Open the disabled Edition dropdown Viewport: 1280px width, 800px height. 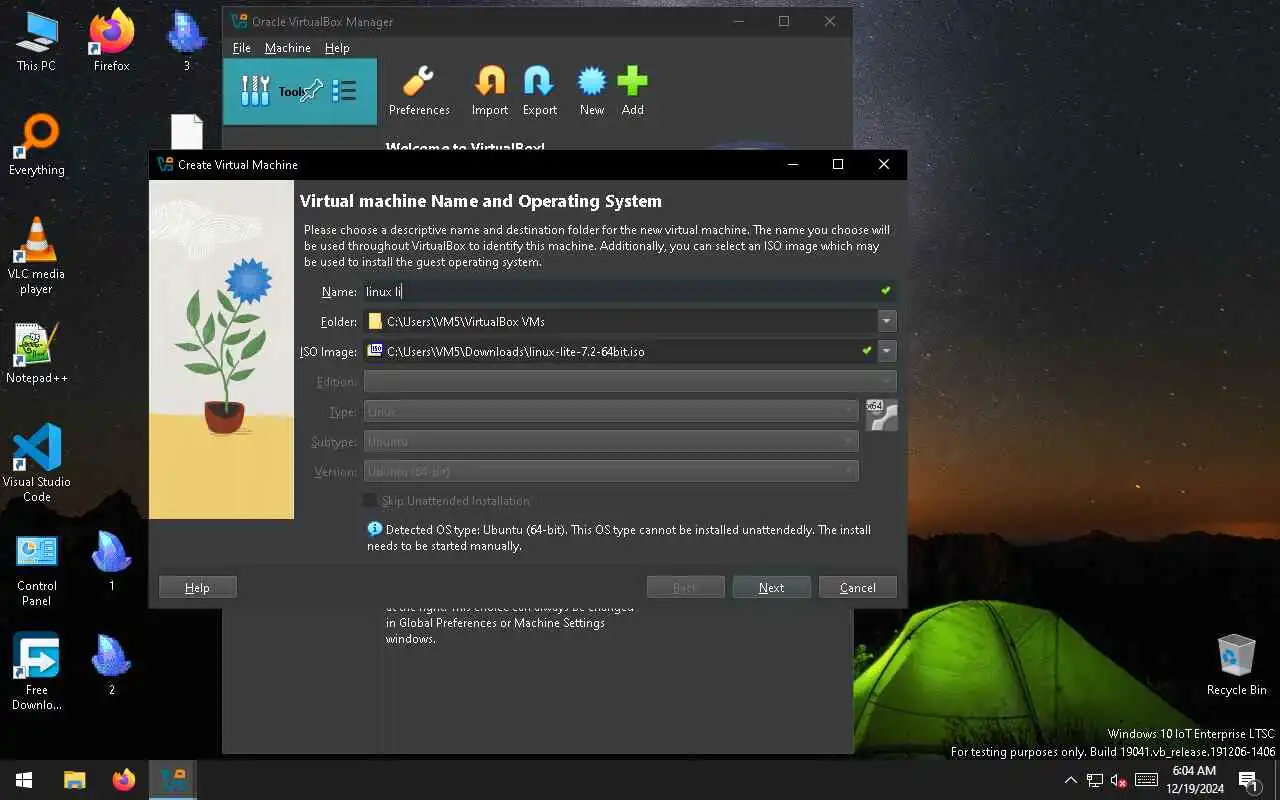click(630, 381)
